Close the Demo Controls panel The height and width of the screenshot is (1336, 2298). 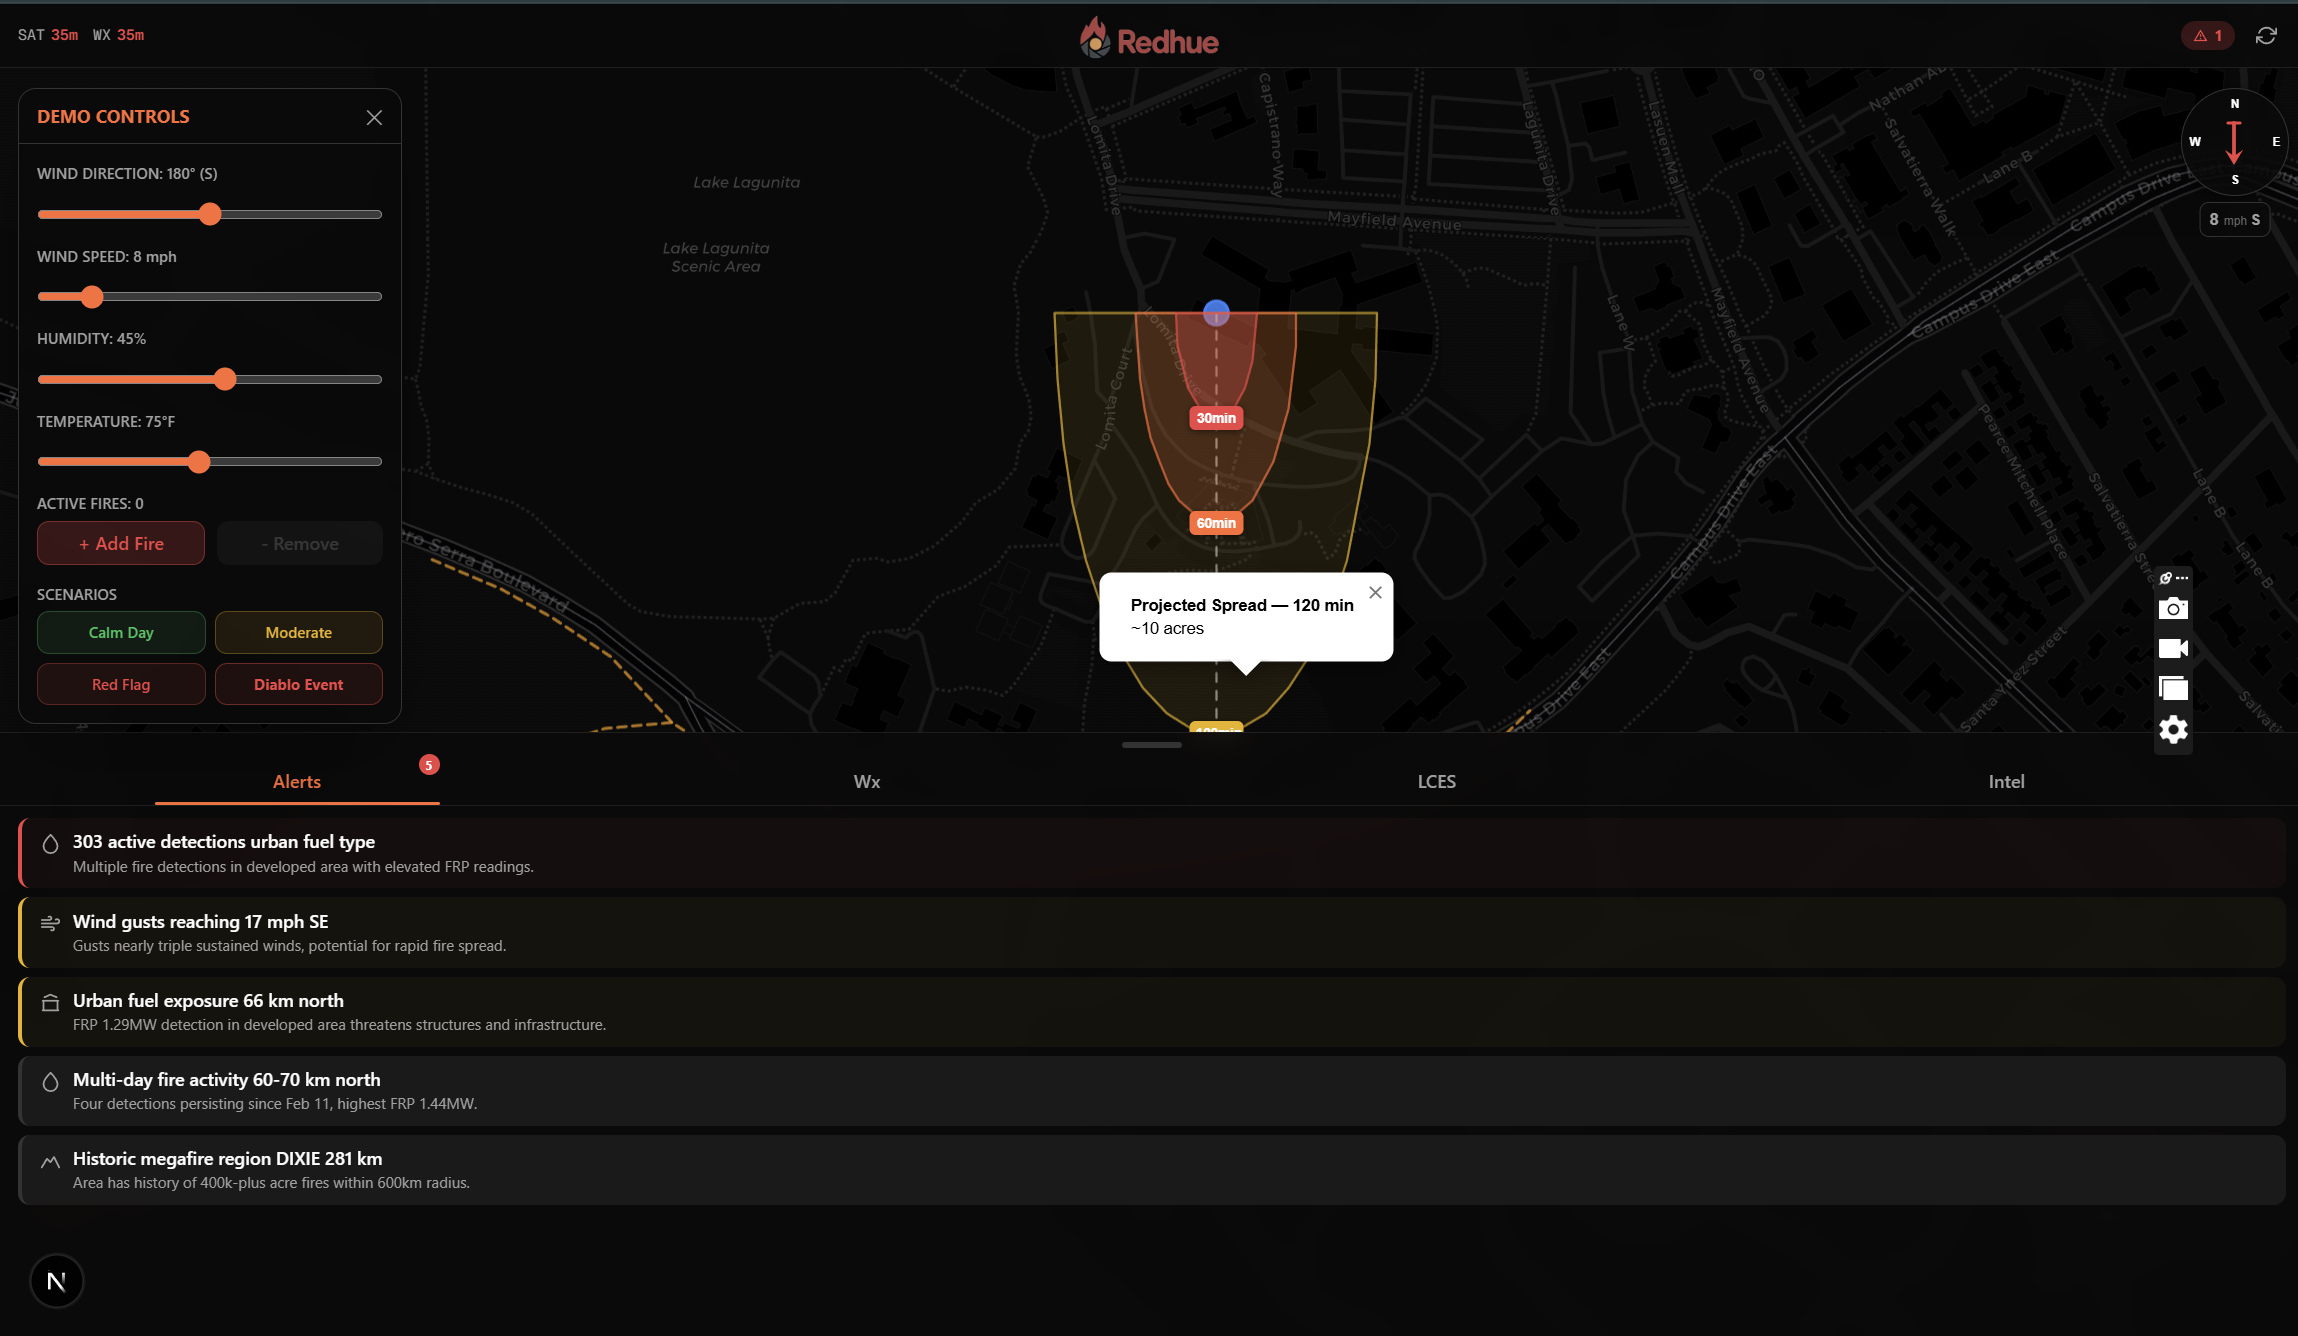point(374,117)
